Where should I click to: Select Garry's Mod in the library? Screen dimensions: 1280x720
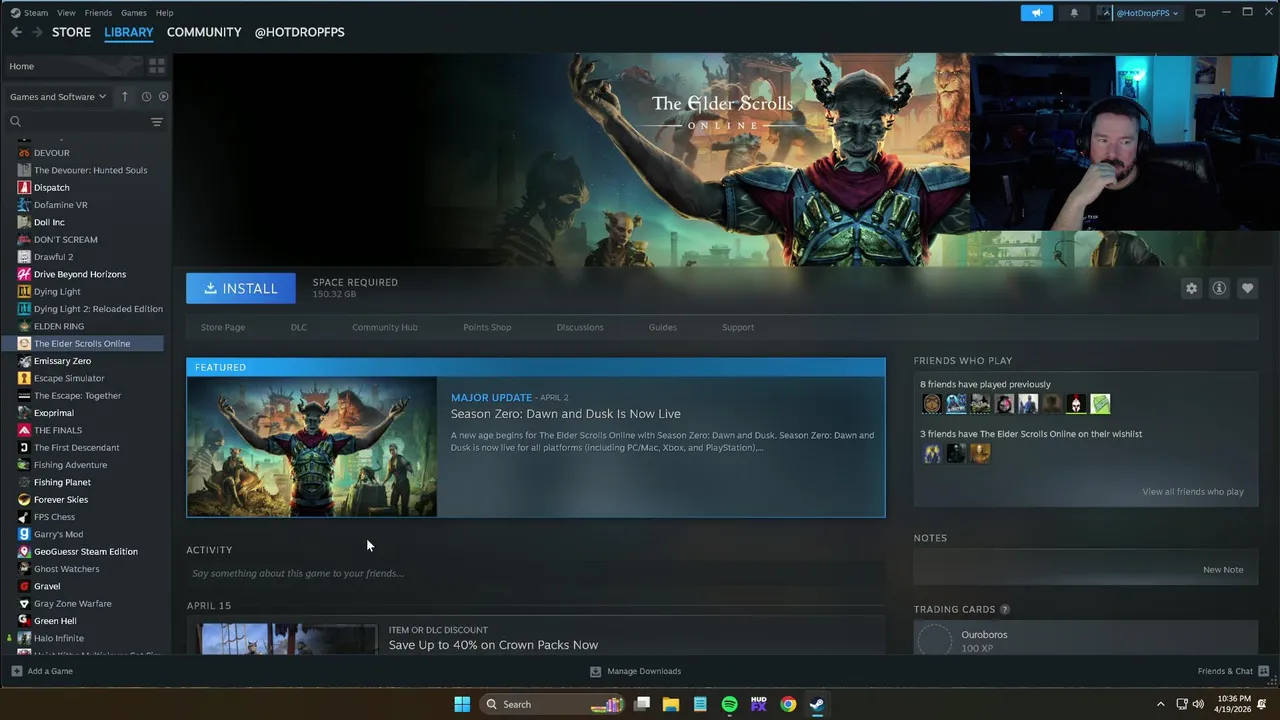pos(58,534)
